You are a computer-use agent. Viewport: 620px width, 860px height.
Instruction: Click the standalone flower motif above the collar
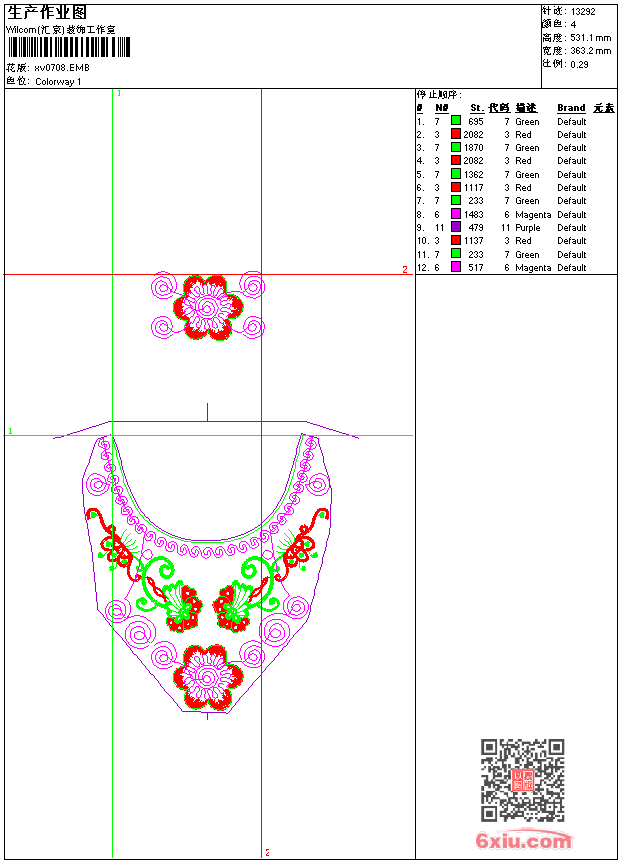(208, 306)
